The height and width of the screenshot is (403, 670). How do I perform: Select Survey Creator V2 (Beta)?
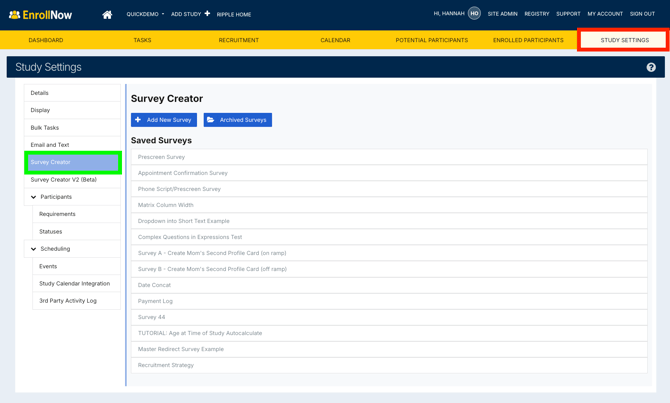[63, 180]
